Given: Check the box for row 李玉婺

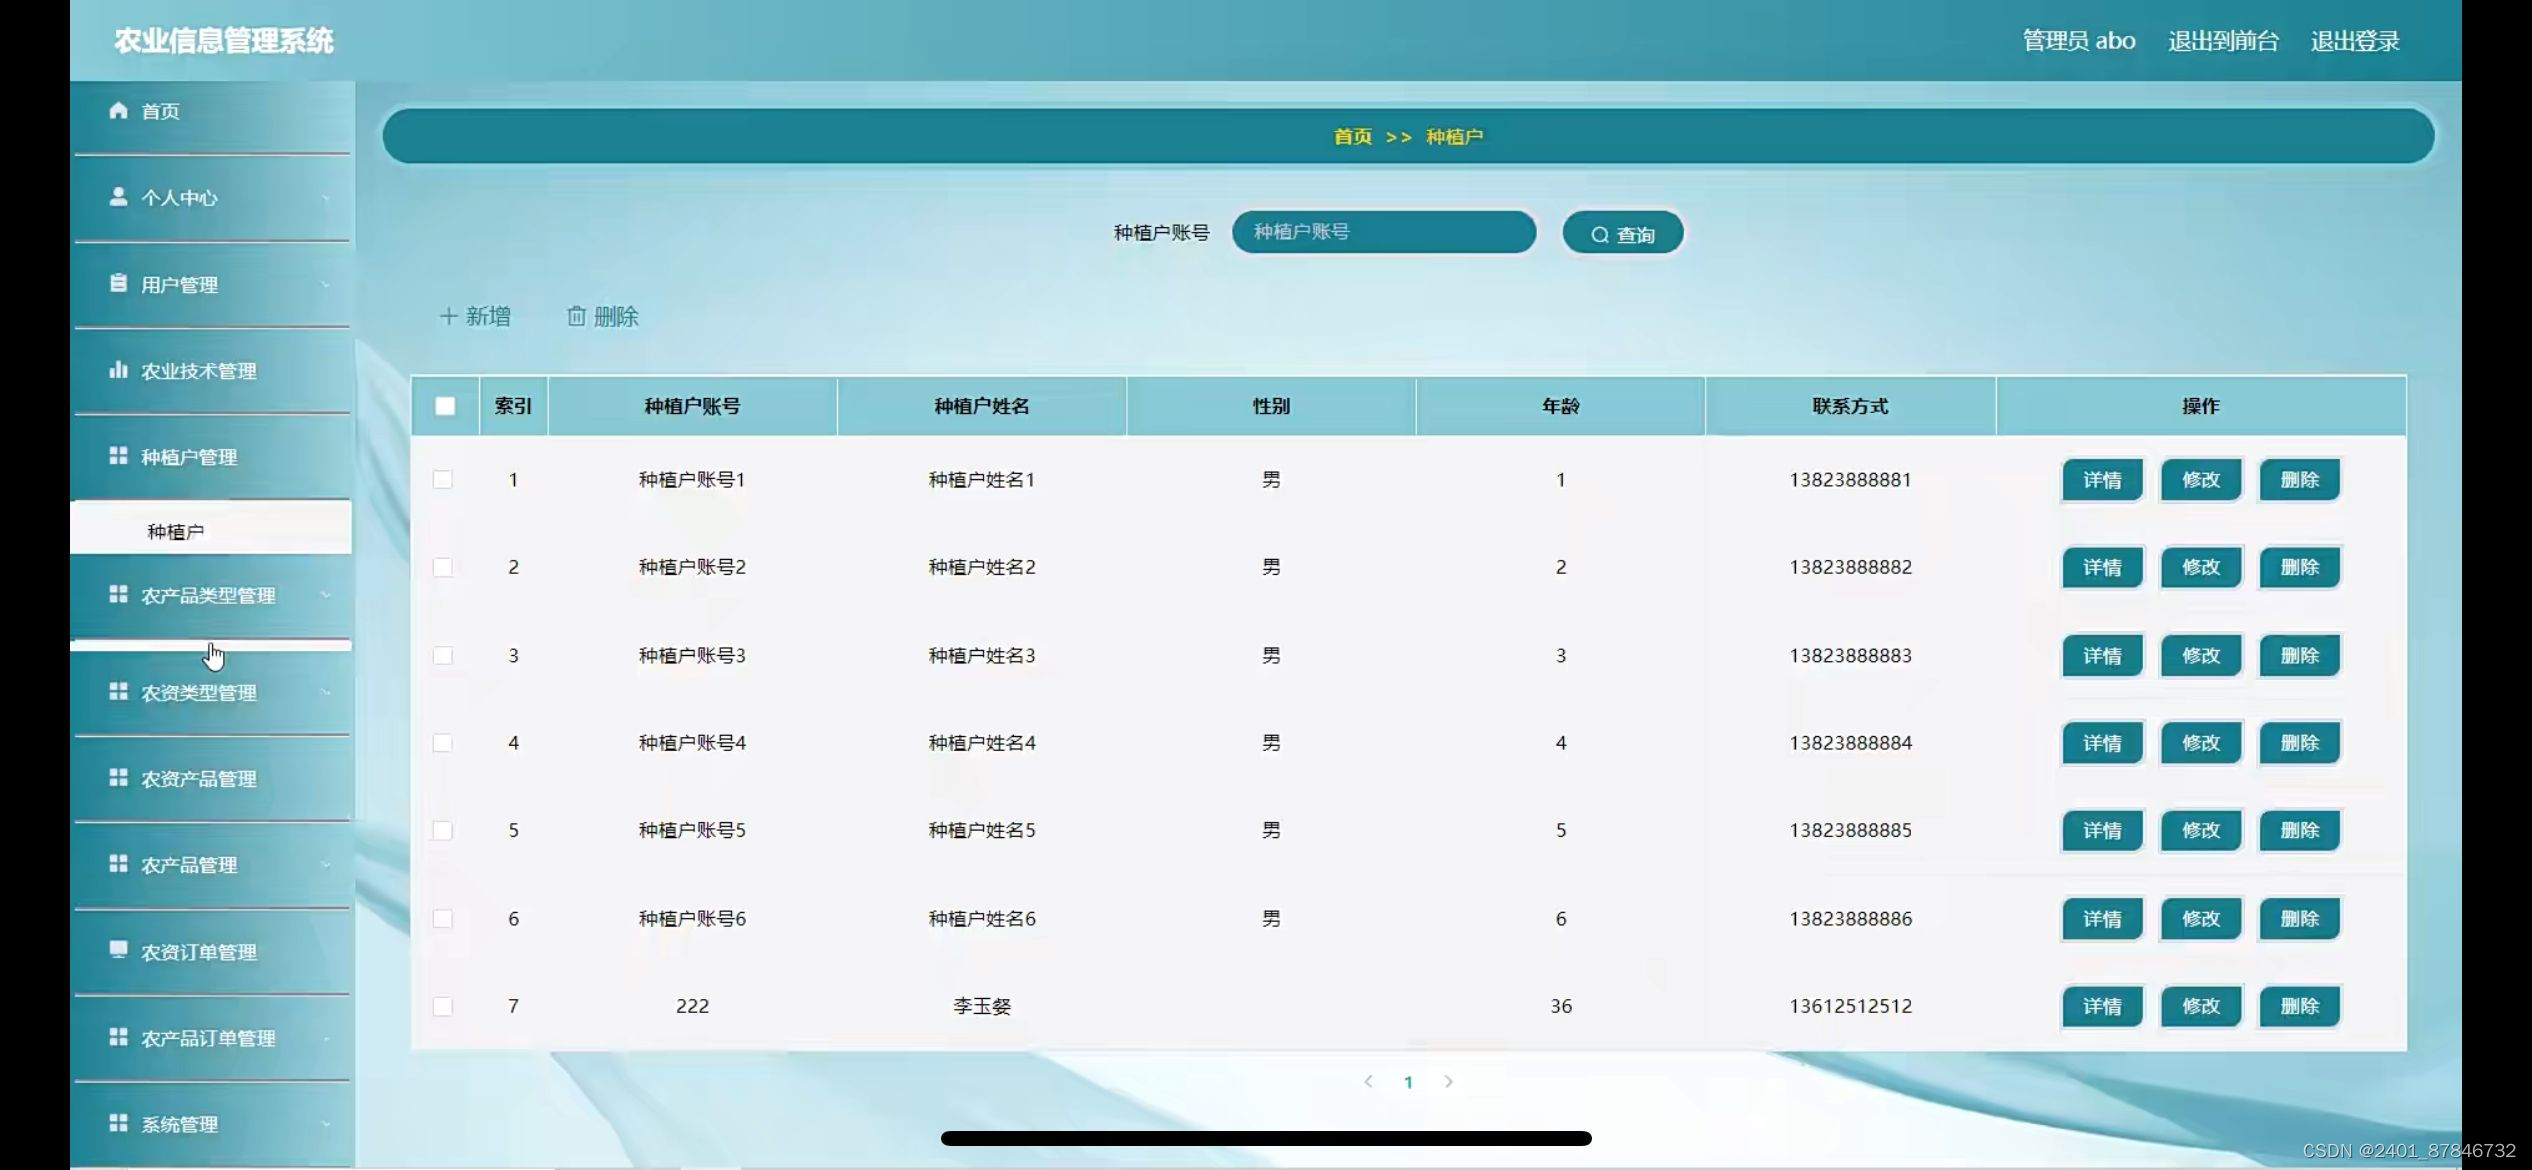Looking at the screenshot, I should click(443, 1006).
